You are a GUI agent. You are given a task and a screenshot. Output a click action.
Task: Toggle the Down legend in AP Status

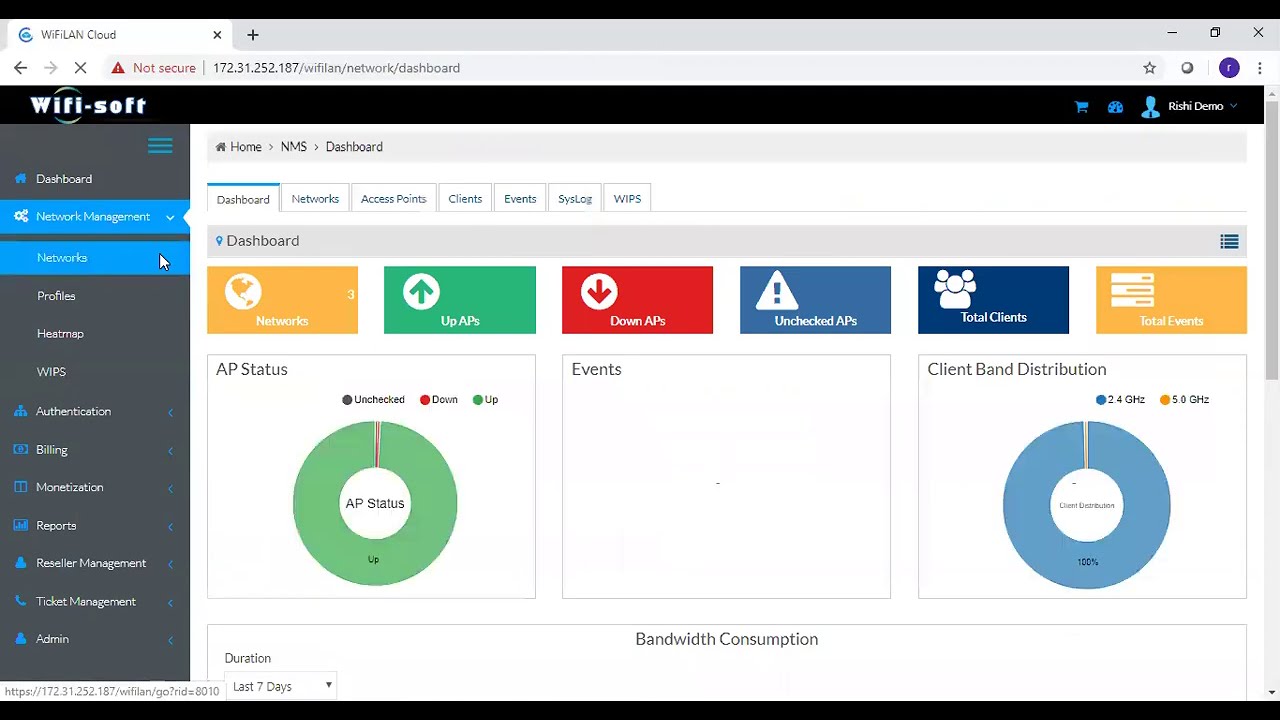tap(439, 400)
